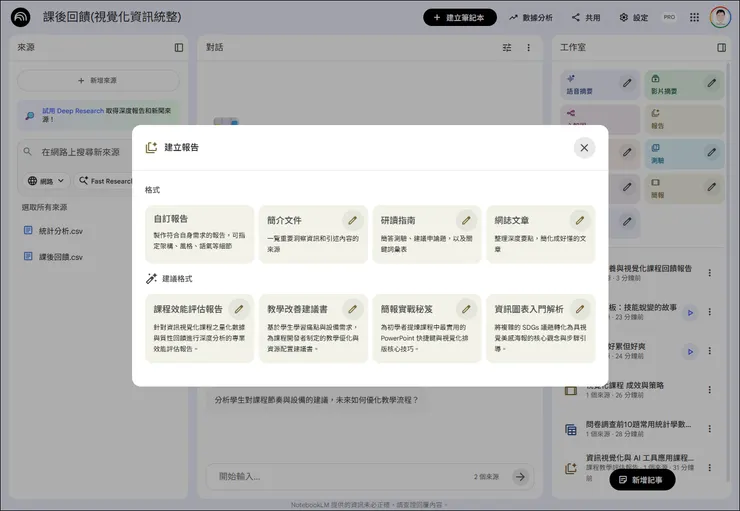Image resolution: width=740 pixels, height=511 pixels.
Task: Open the user profile avatar
Action: 720,17
